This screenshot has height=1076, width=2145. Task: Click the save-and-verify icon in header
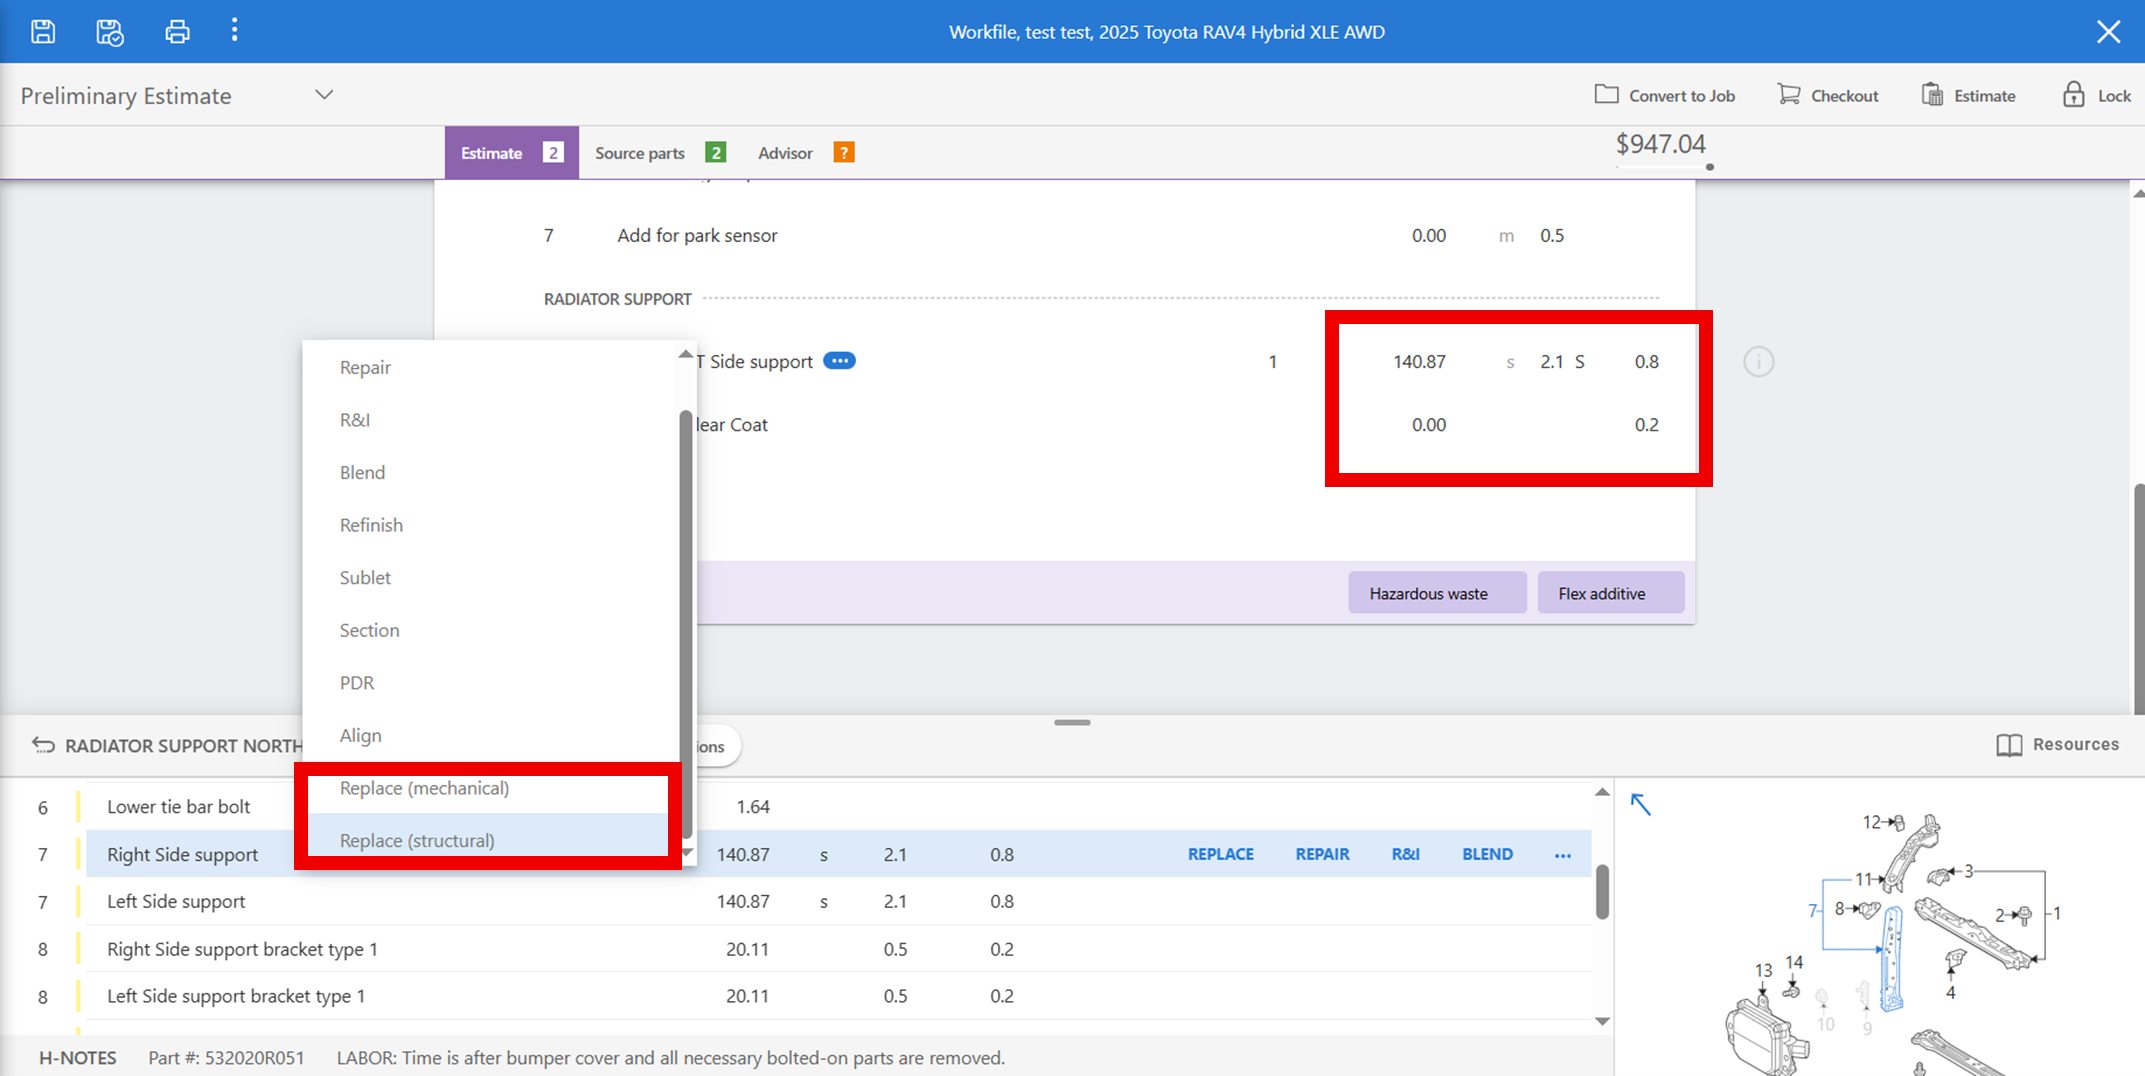coord(109,31)
